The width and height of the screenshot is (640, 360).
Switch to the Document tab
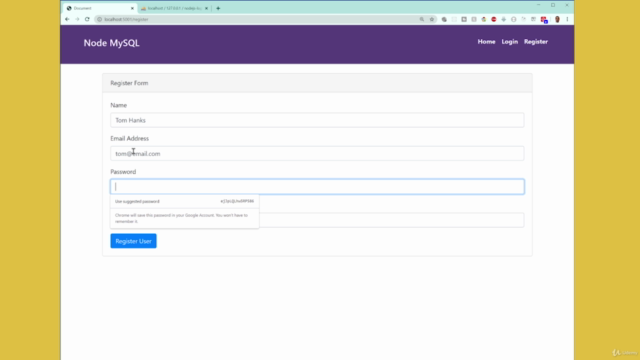[100, 8]
